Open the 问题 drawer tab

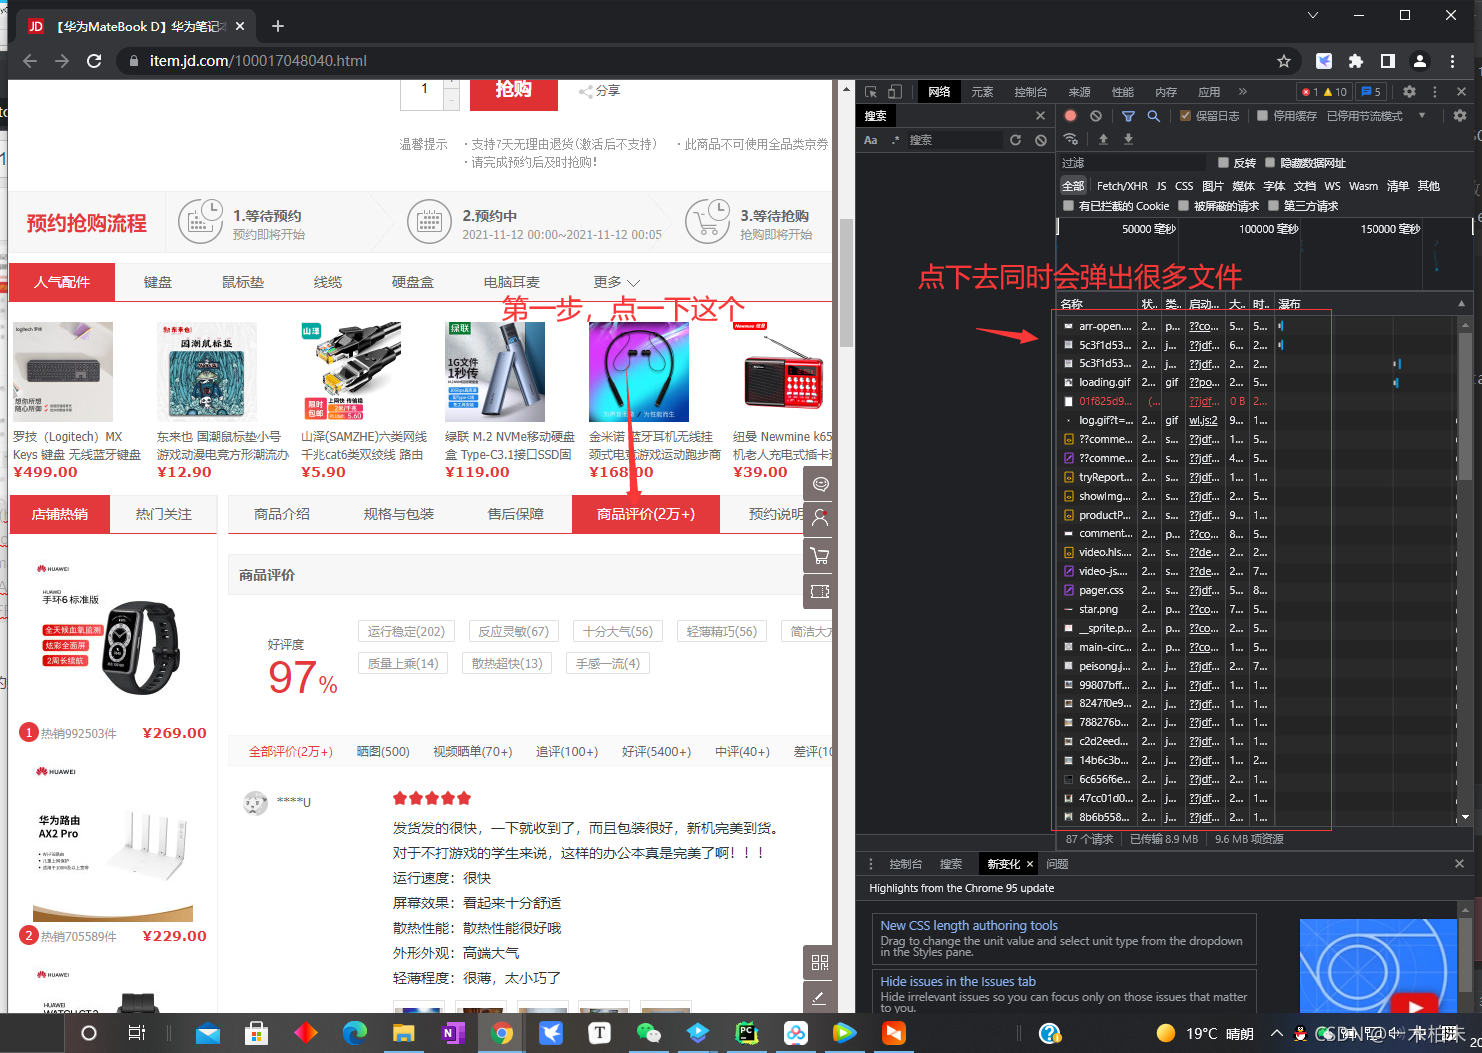1057,864
